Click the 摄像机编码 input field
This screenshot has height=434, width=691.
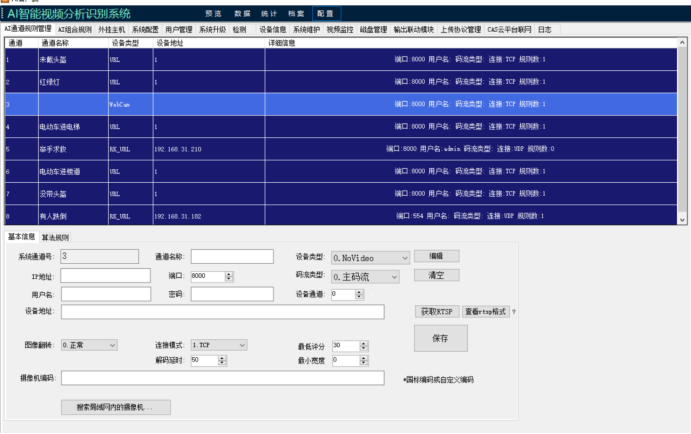coord(223,378)
